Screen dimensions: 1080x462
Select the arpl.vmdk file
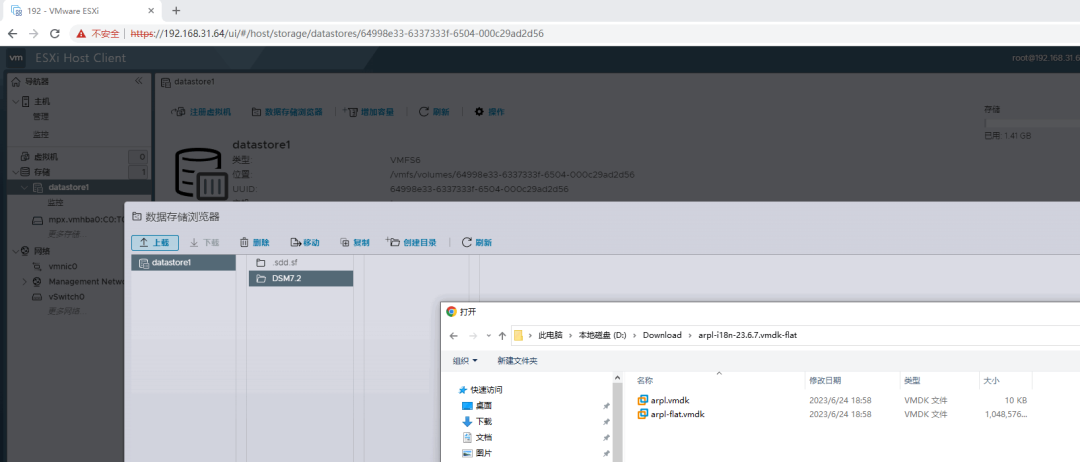[669, 400]
